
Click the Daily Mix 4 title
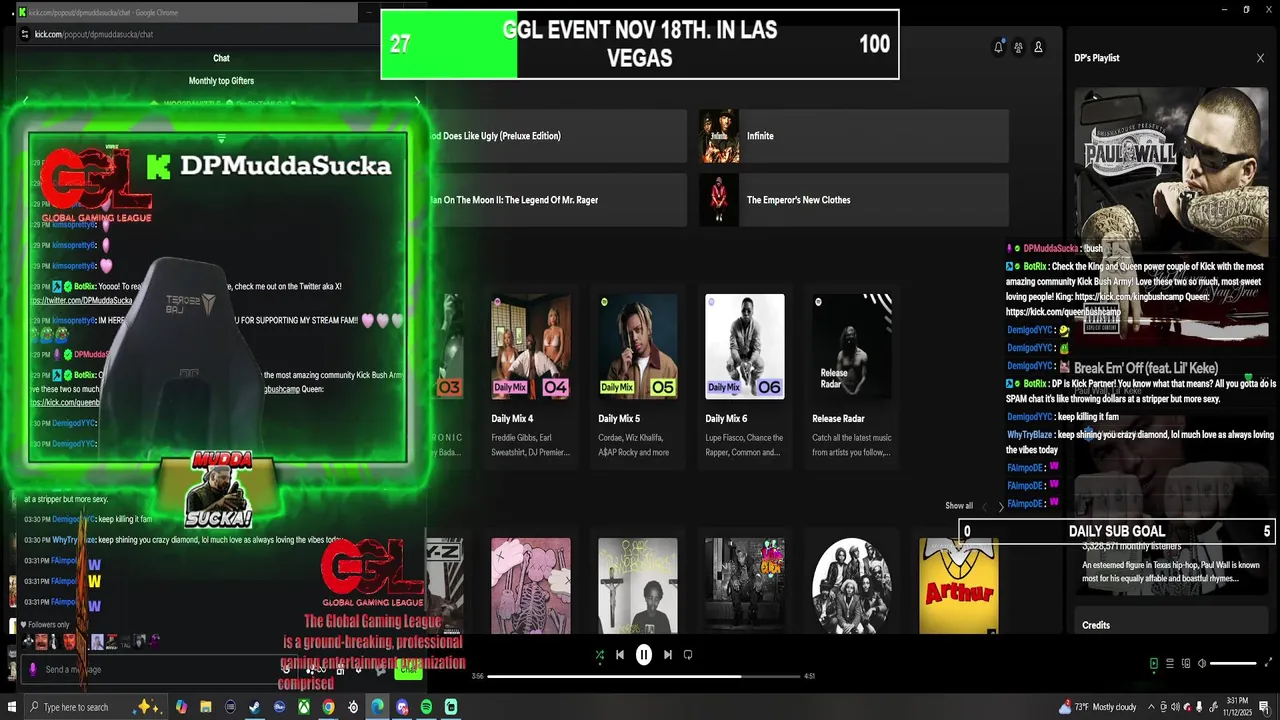pyautogui.click(x=512, y=419)
